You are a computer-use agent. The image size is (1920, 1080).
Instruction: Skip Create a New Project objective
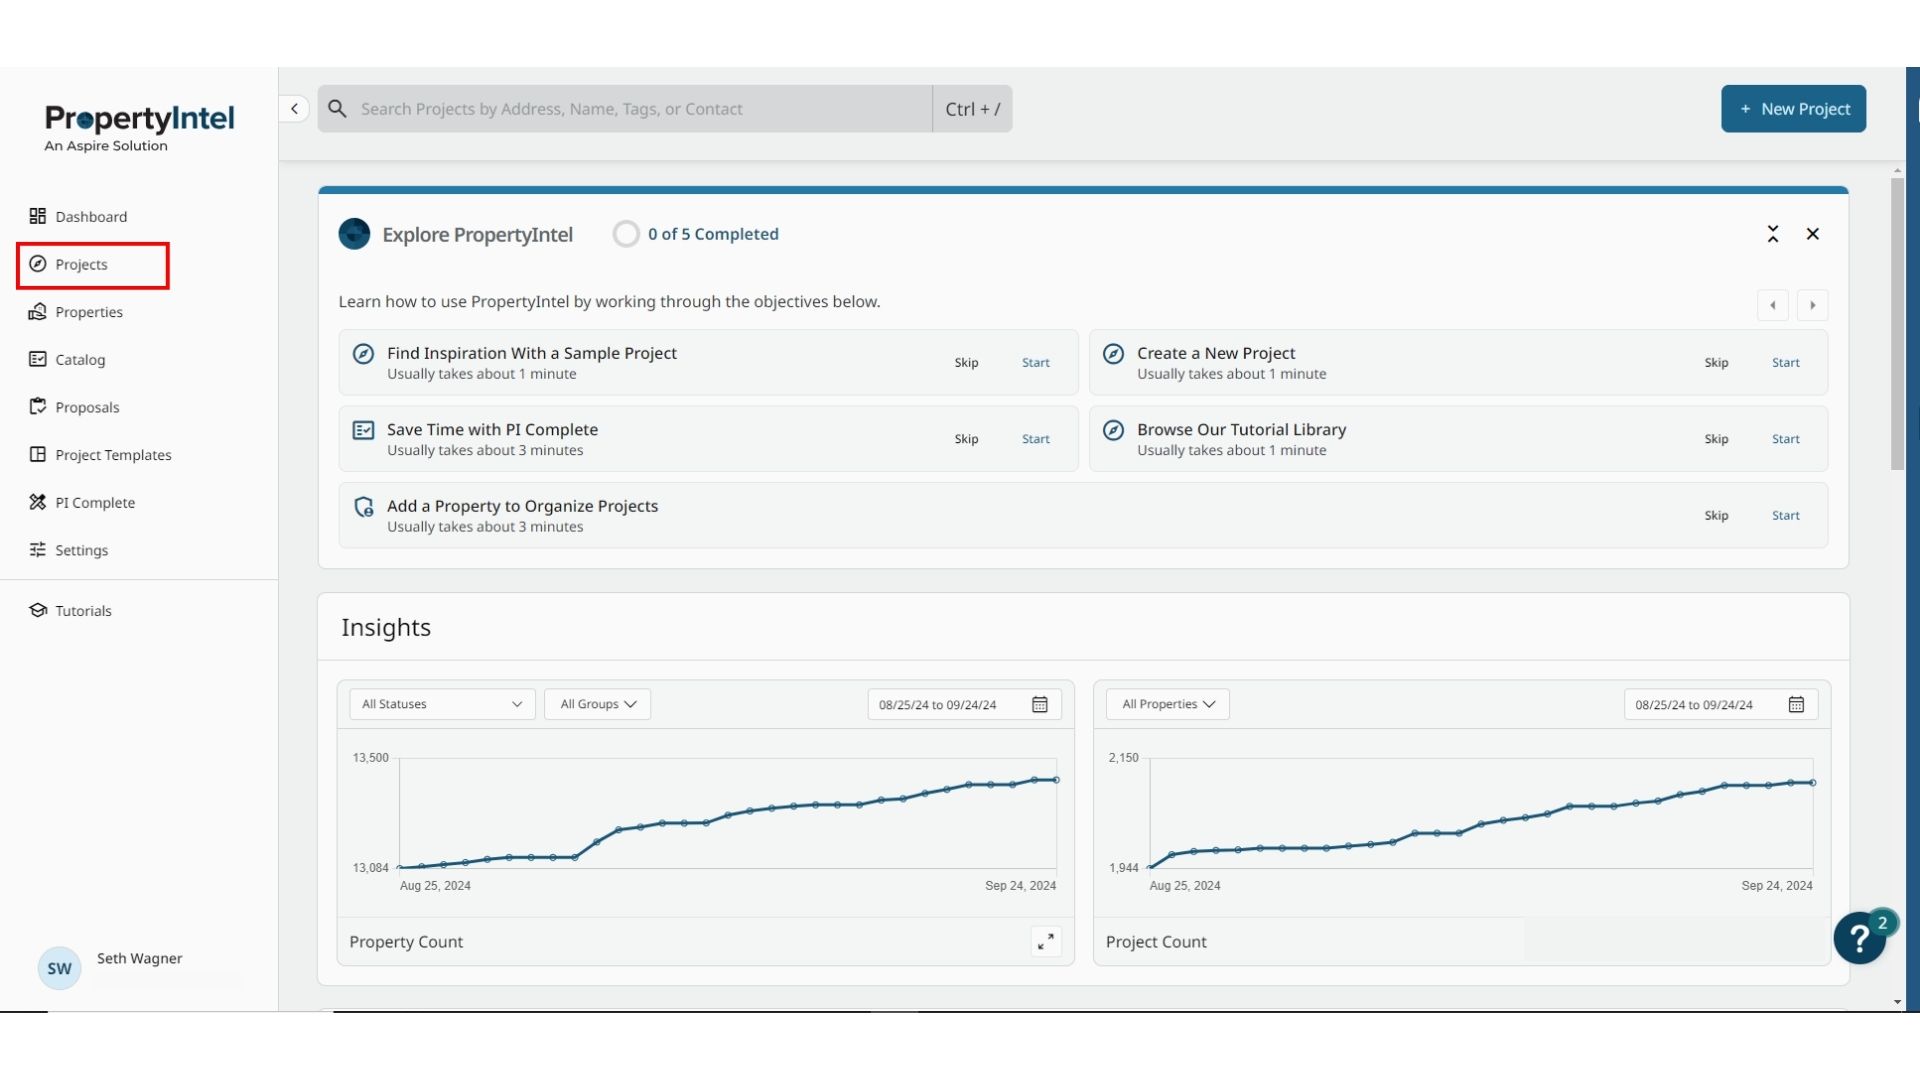coord(1716,362)
